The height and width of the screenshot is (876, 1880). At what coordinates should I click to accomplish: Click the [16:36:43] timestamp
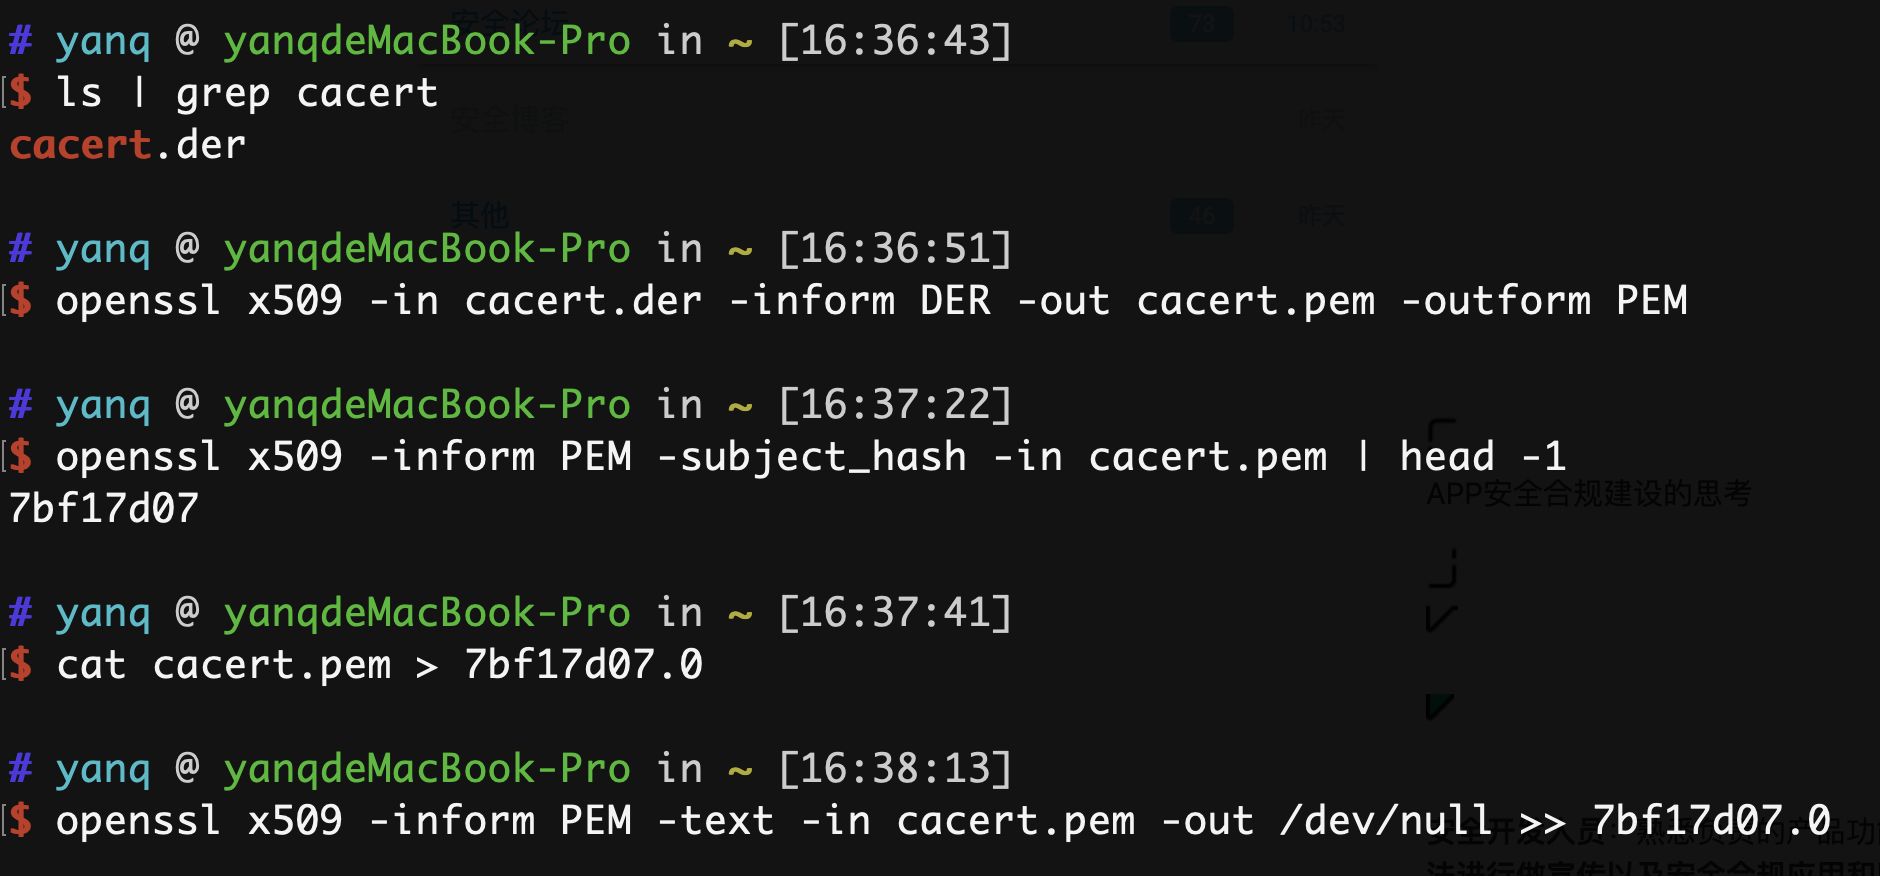(895, 41)
